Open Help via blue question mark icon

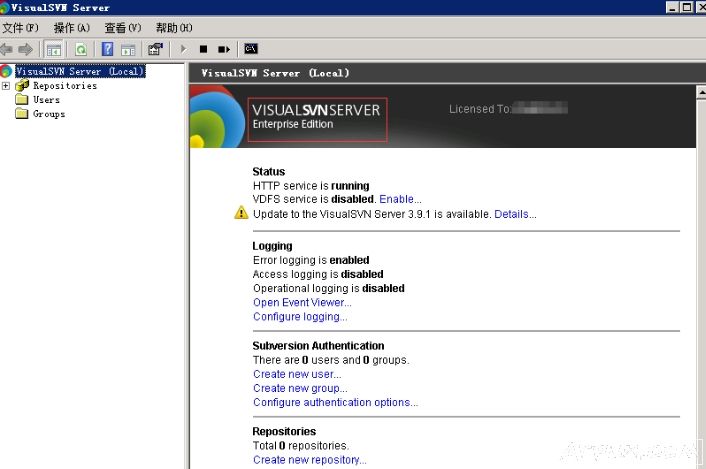(x=108, y=49)
